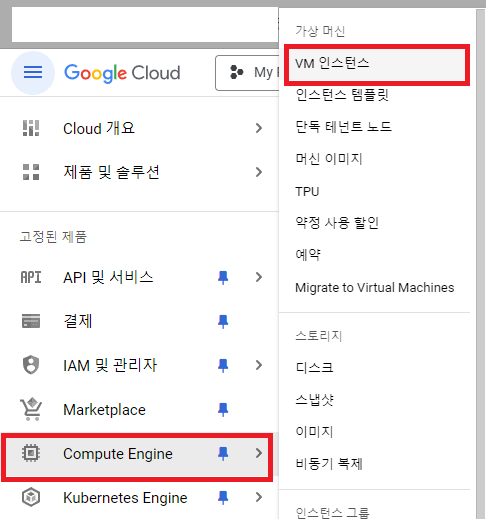Unpin Marketplace with its pin icon
Image resolution: width=486 pixels, height=519 pixels.
pyautogui.click(x=223, y=409)
